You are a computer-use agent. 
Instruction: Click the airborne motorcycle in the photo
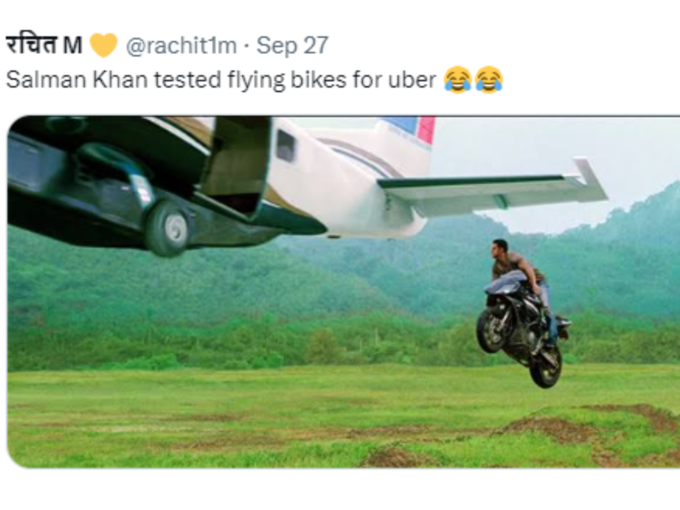tap(523, 329)
